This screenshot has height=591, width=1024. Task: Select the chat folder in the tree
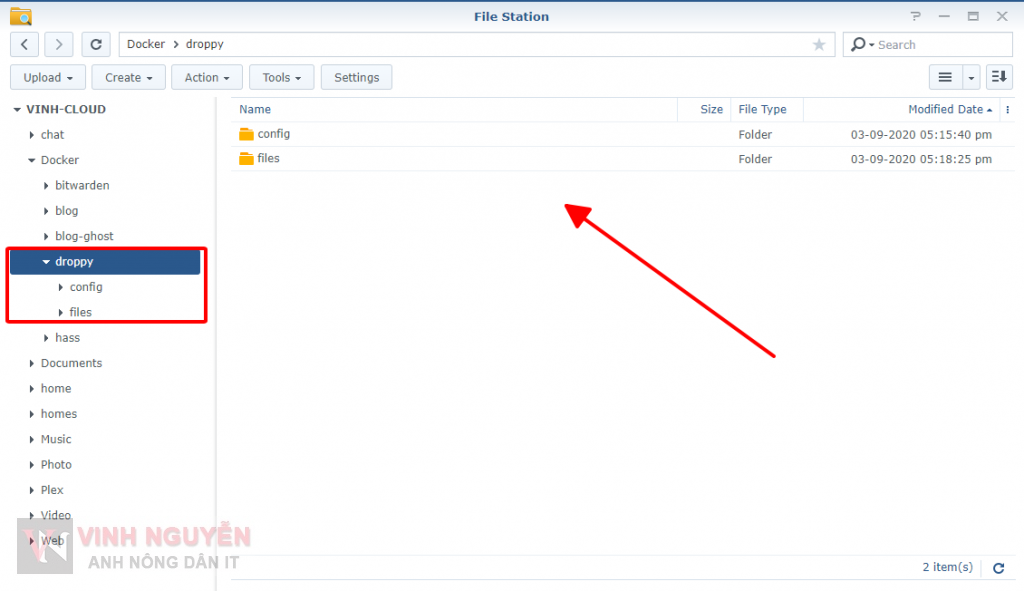pyautogui.click(x=52, y=135)
